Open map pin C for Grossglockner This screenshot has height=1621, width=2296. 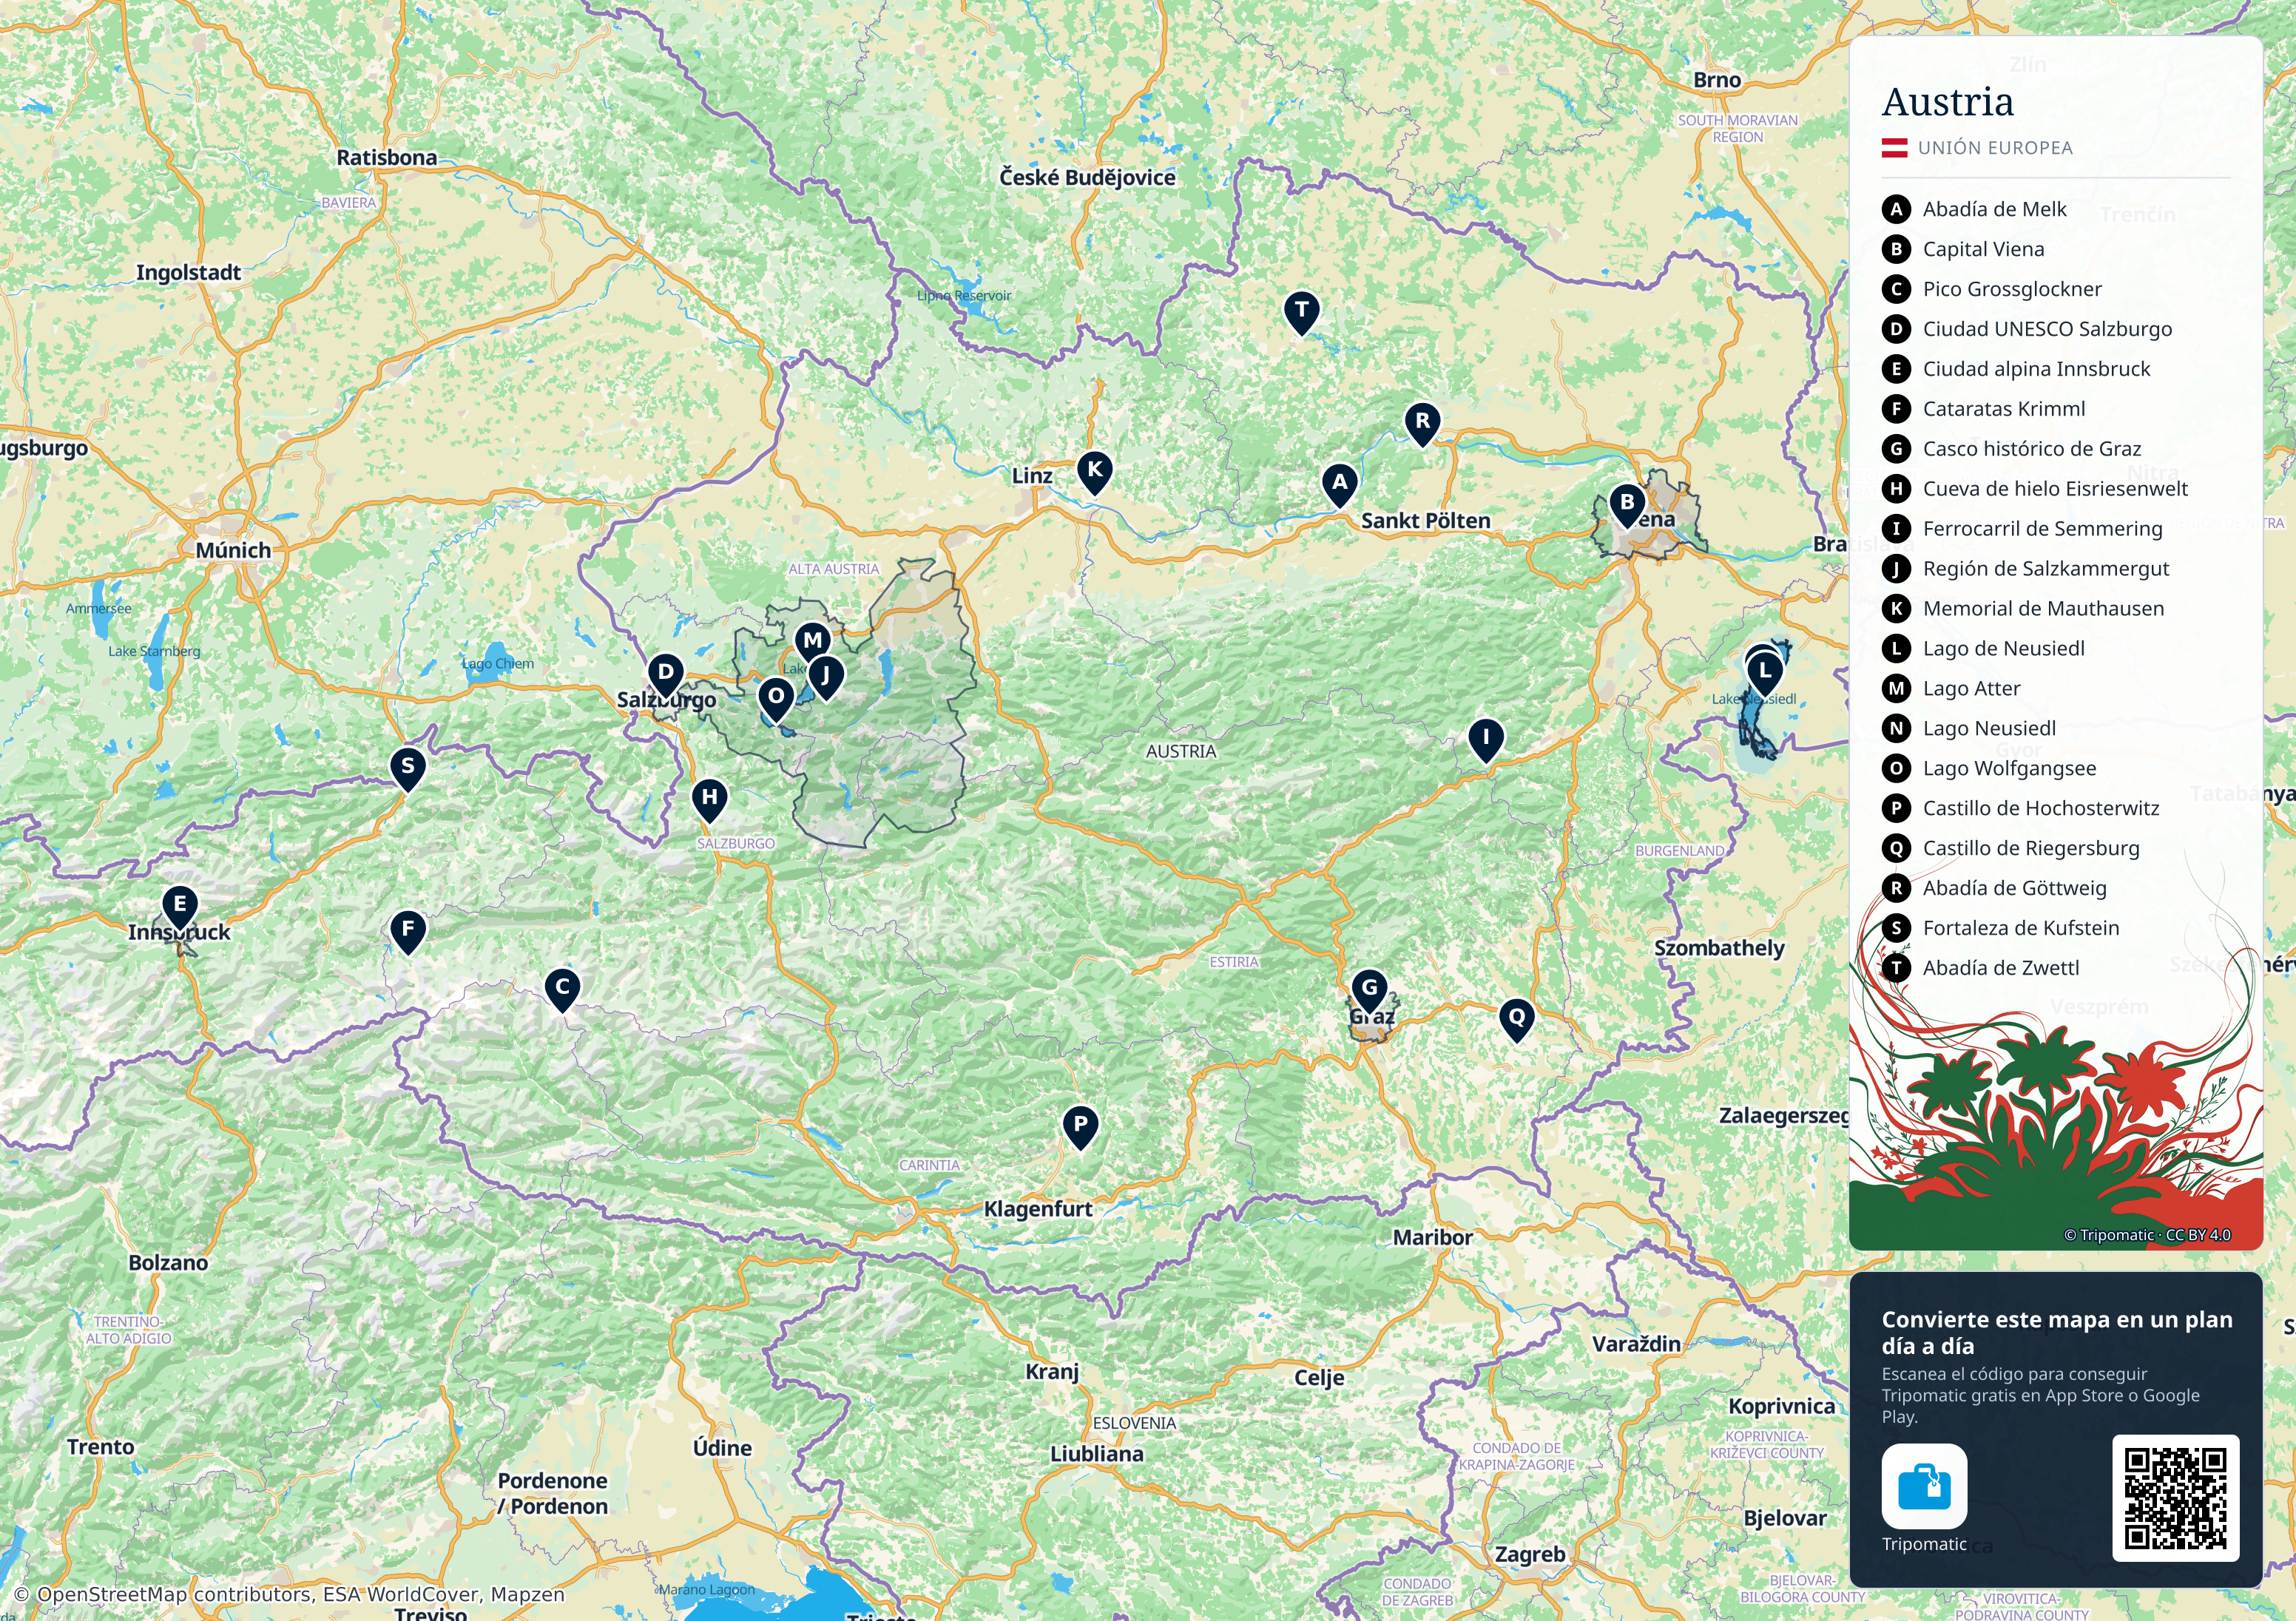[x=562, y=990]
